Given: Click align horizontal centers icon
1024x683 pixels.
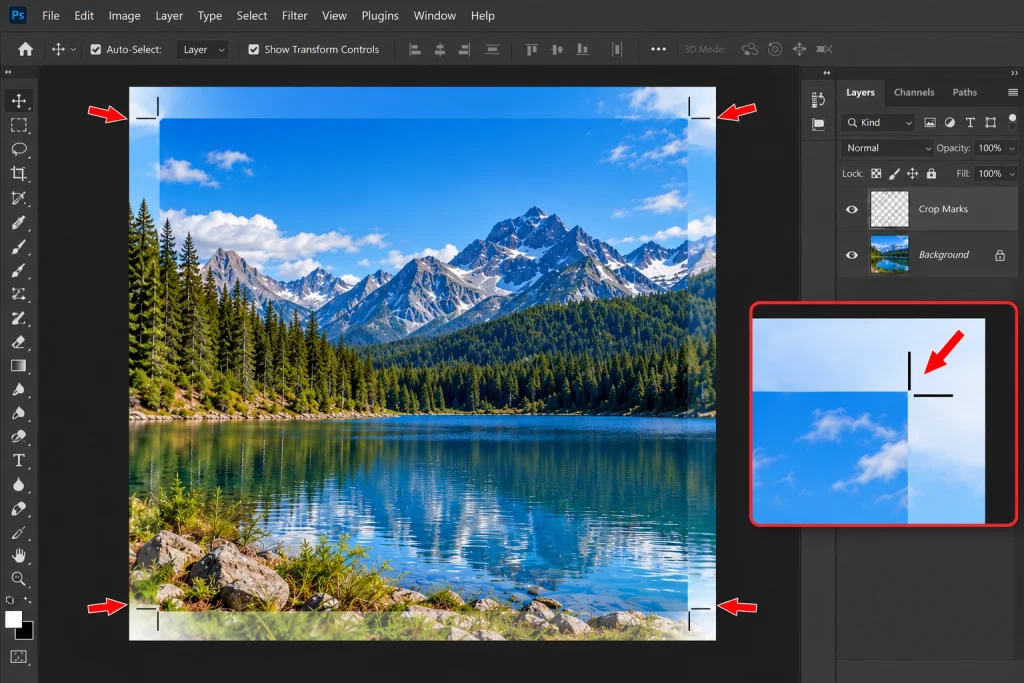Looking at the screenshot, I should (x=440, y=49).
